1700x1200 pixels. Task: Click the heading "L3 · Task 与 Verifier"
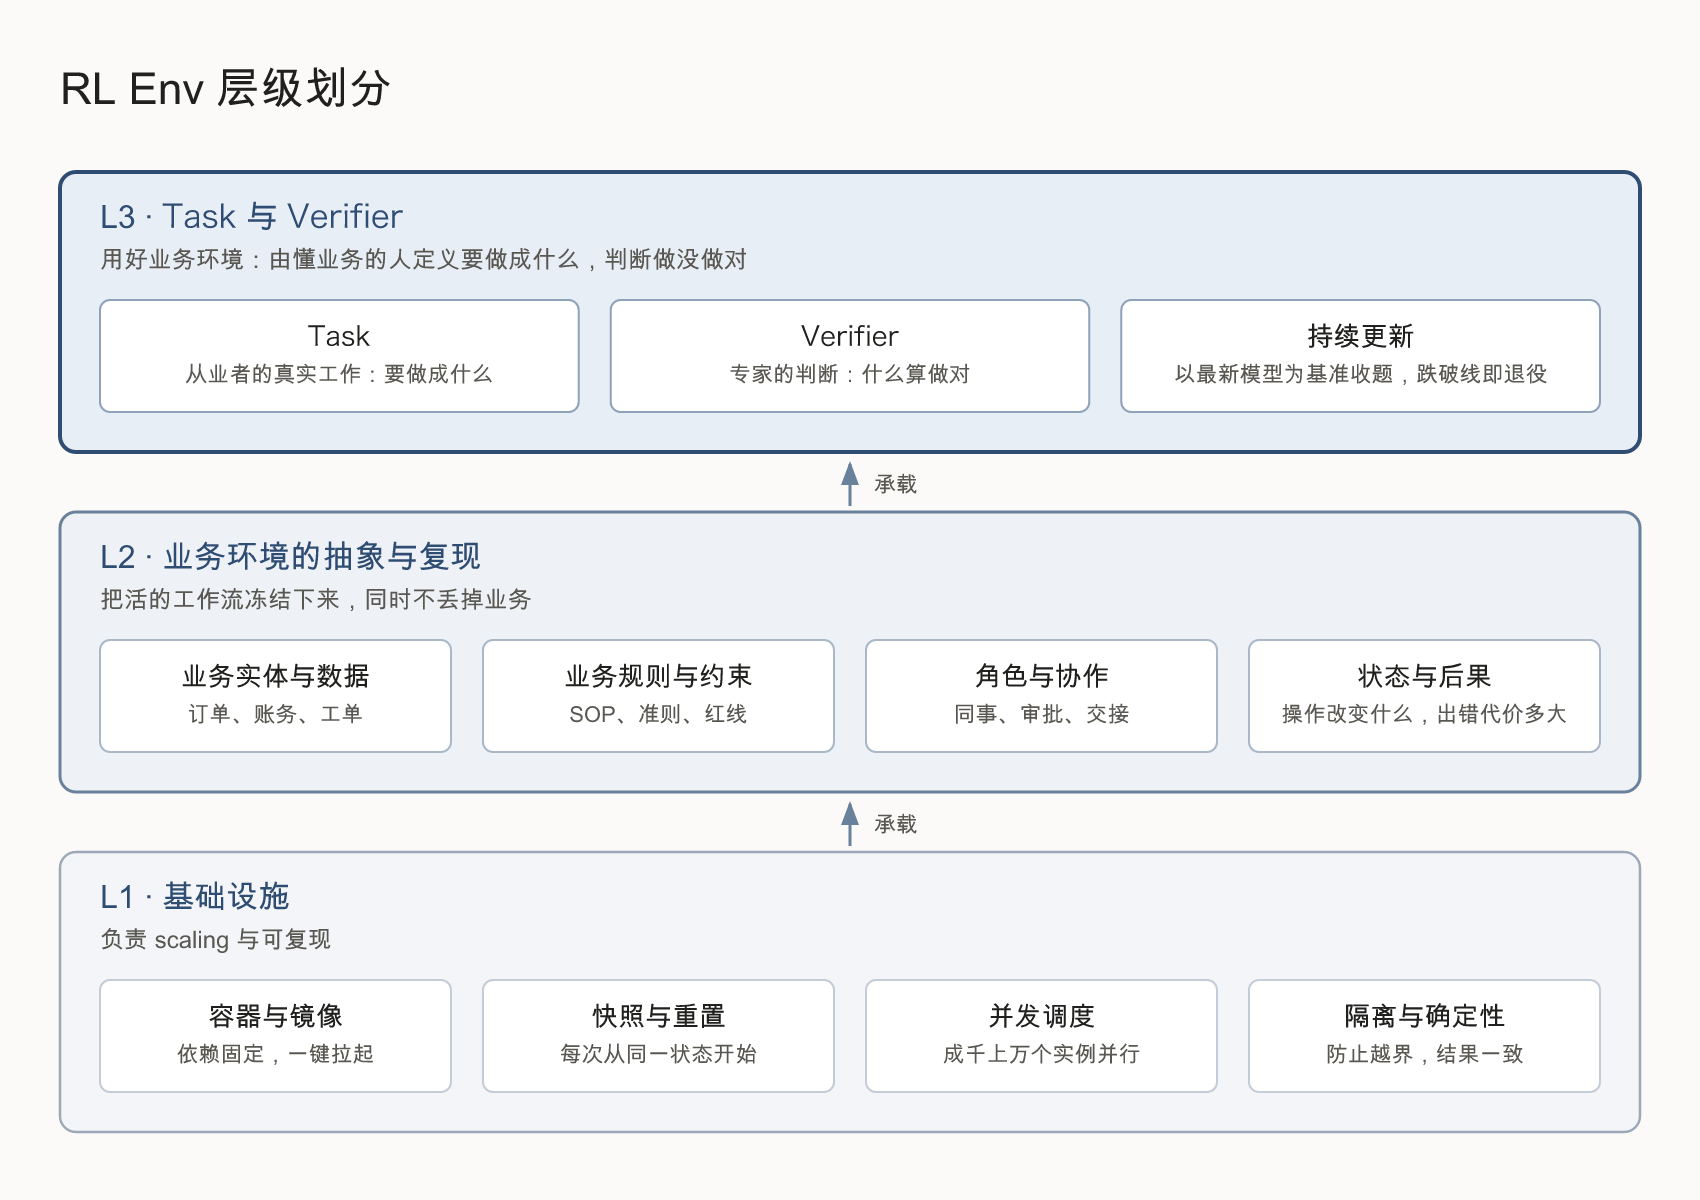pyautogui.click(x=251, y=216)
